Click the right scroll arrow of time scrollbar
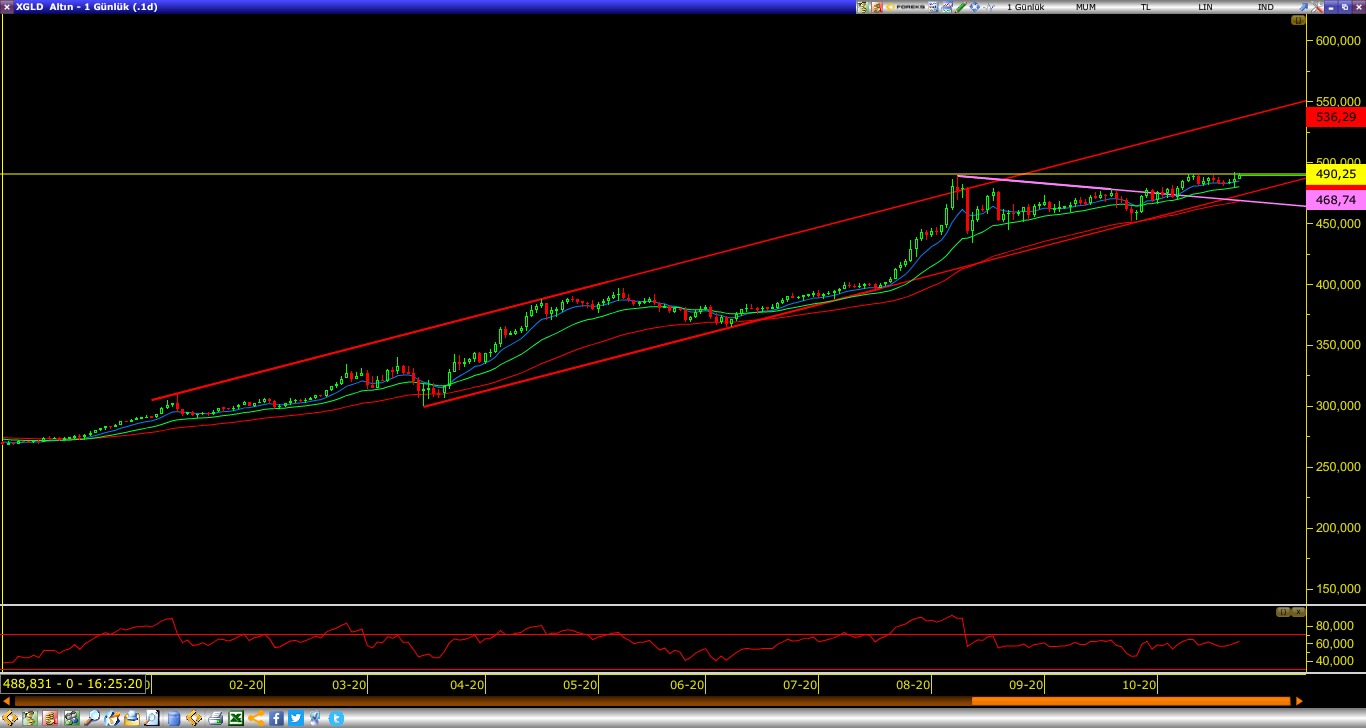 (1299, 700)
